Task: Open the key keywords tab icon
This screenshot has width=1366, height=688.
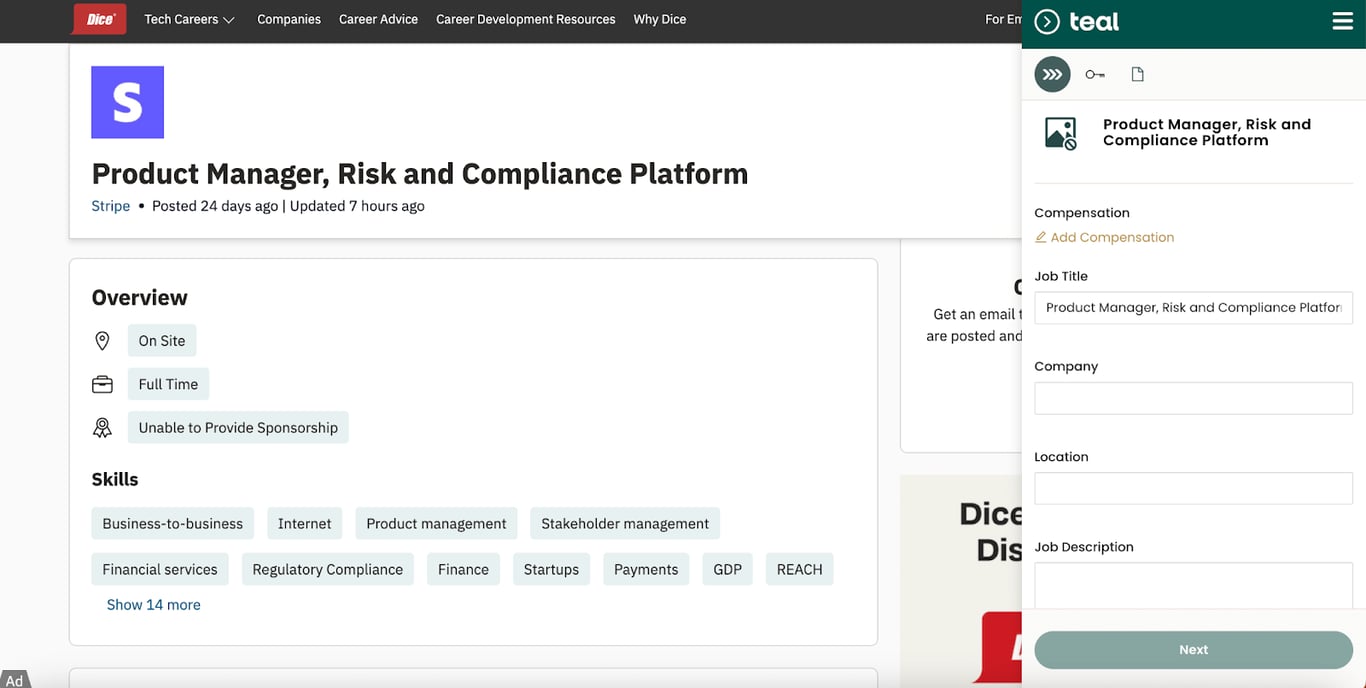Action: pyautogui.click(x=1095, y=74)
